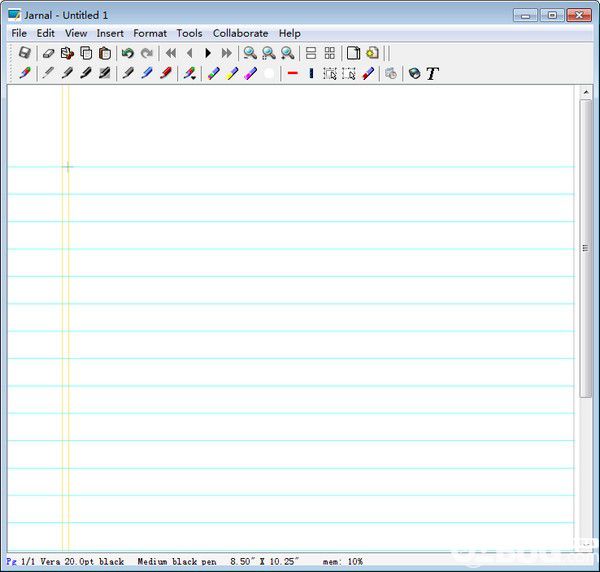The height and width of the screenshot is (572, 600).
Task: Switch to continuous stacked page view
Action: (x=311, y=53)
